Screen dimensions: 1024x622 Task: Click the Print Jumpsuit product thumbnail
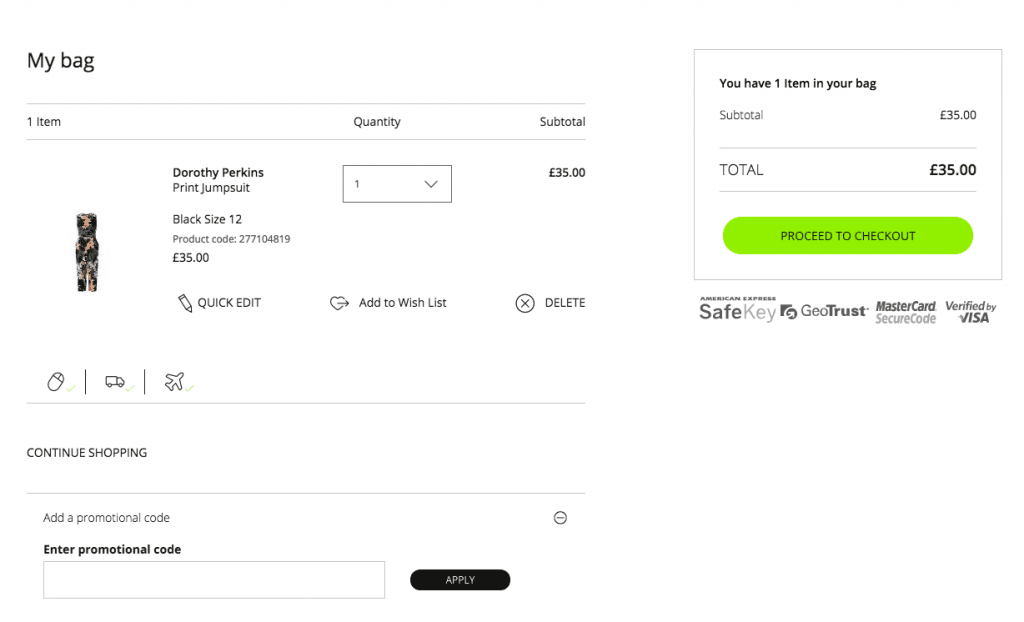point(86,251)
